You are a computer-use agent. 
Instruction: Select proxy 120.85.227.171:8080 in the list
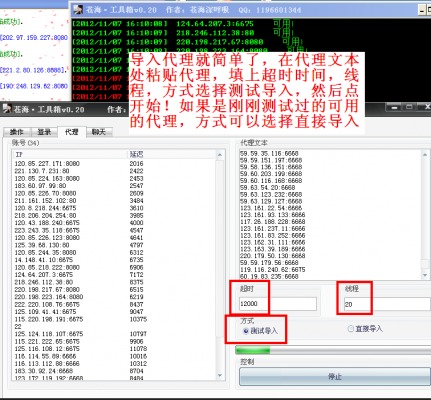pyautogui.click(x=47, y=164)
